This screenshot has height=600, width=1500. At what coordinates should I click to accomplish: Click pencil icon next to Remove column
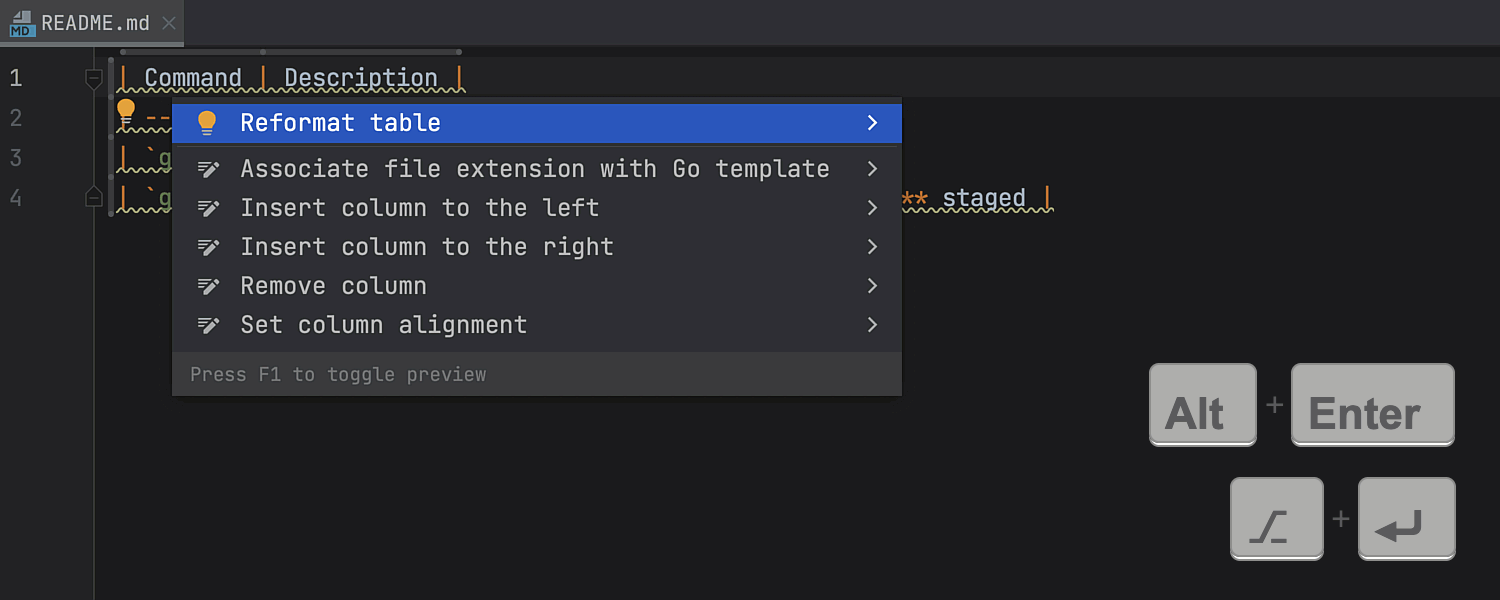click(x=208, y=286)
